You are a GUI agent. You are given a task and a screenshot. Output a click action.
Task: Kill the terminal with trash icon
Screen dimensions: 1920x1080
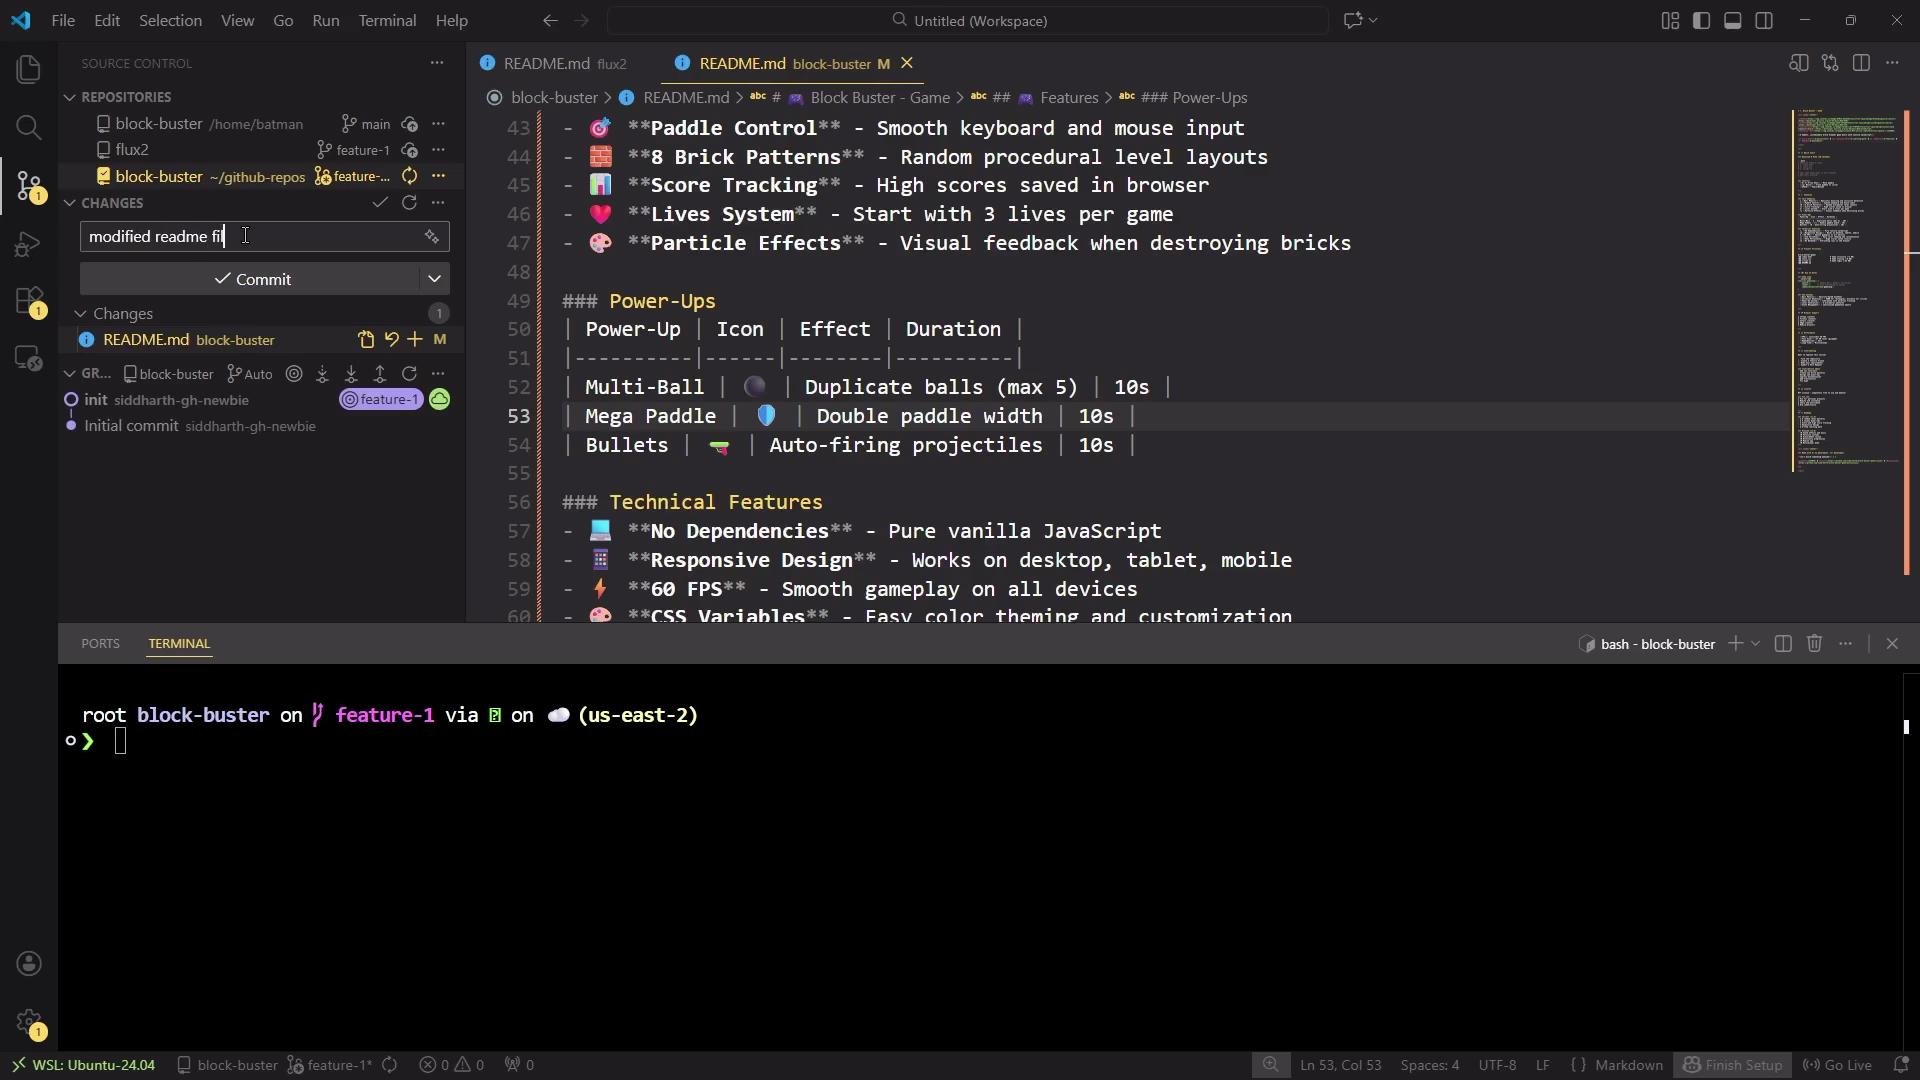tap(1814, 644)
